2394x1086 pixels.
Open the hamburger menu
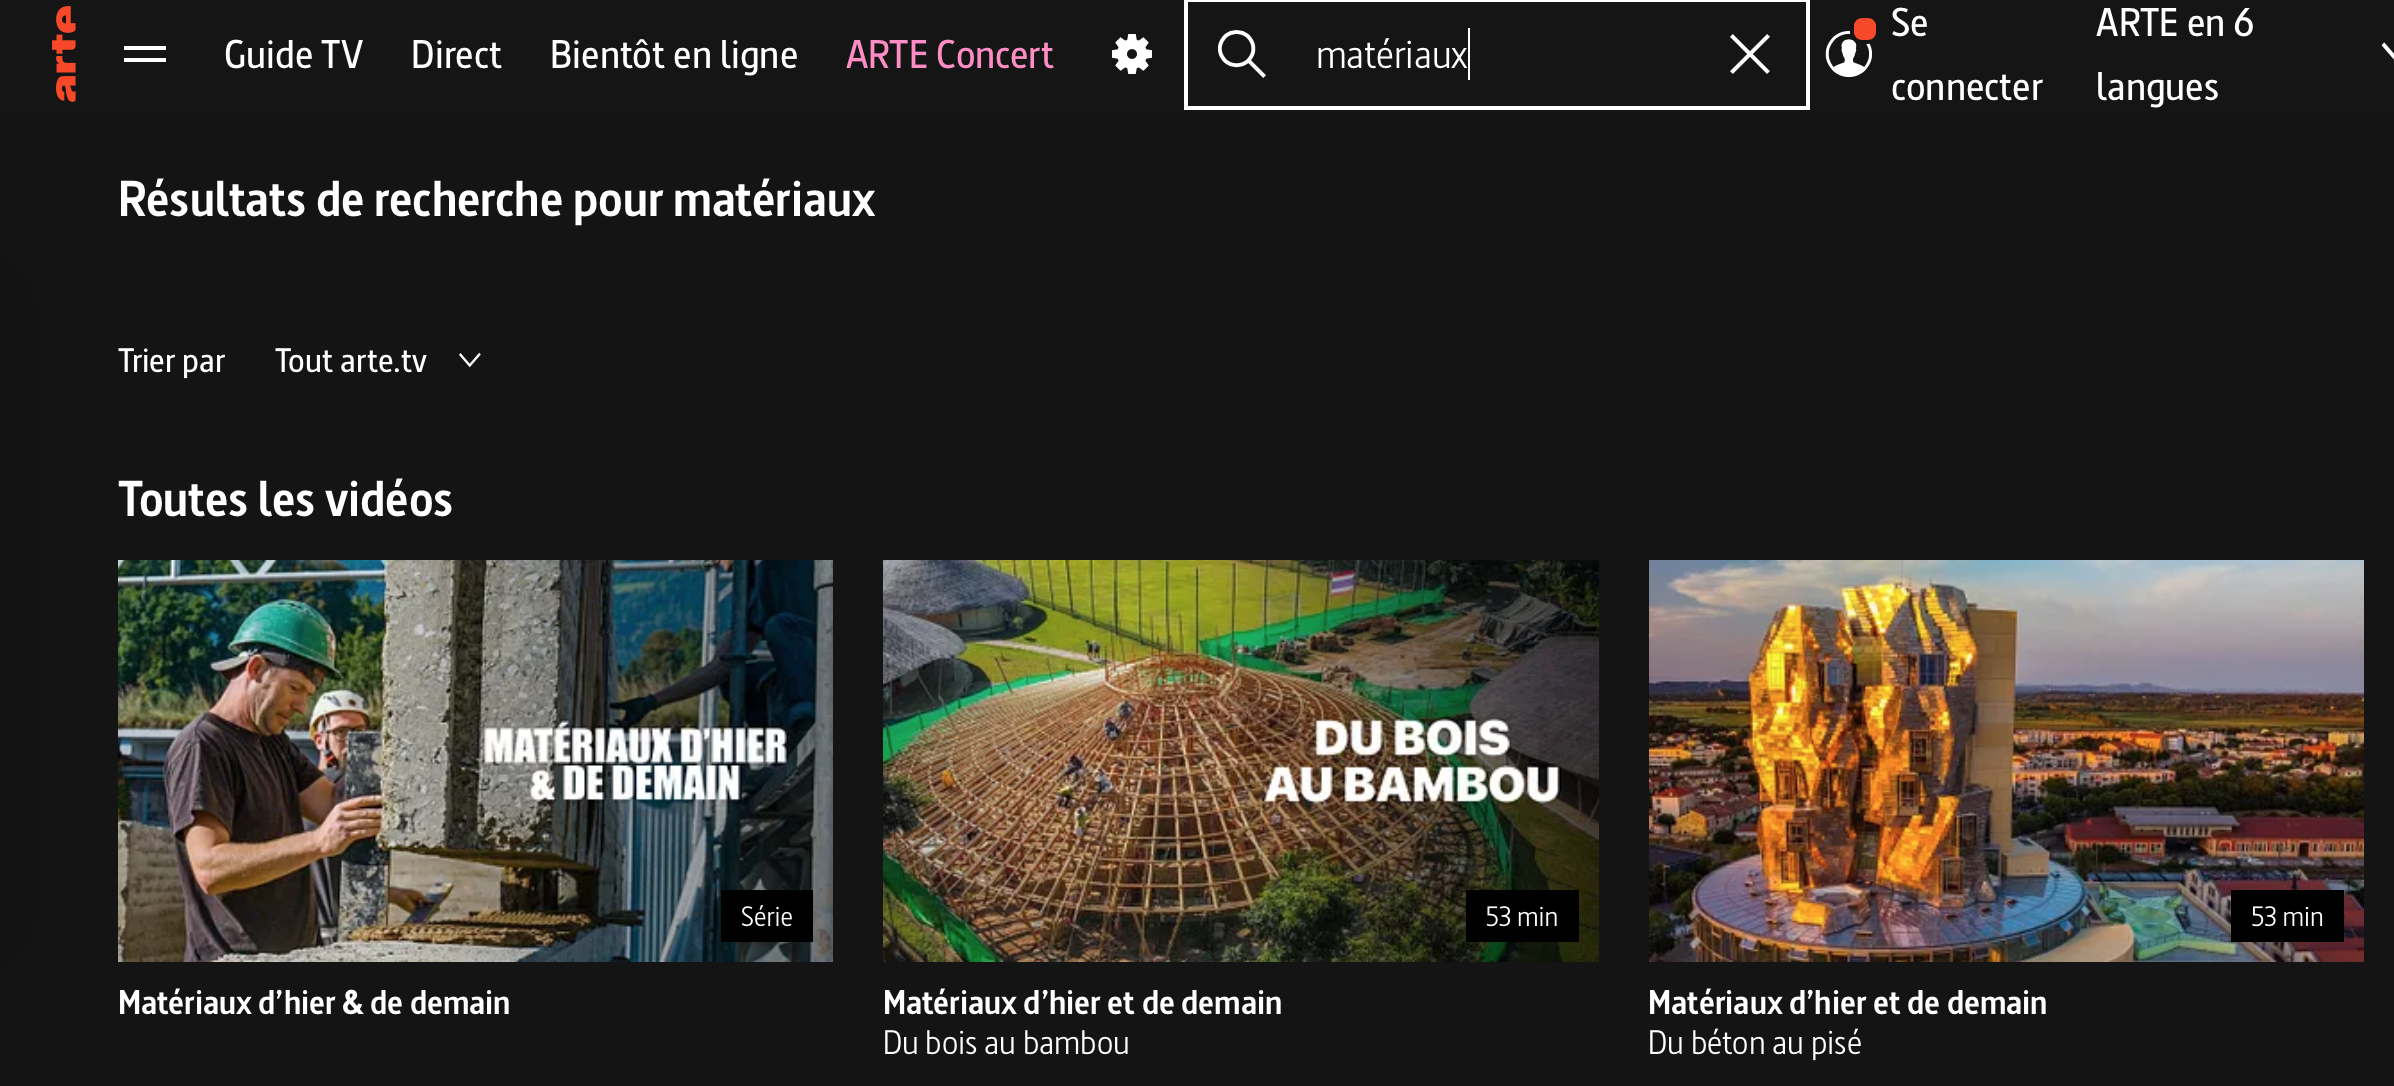pos(145,54)
